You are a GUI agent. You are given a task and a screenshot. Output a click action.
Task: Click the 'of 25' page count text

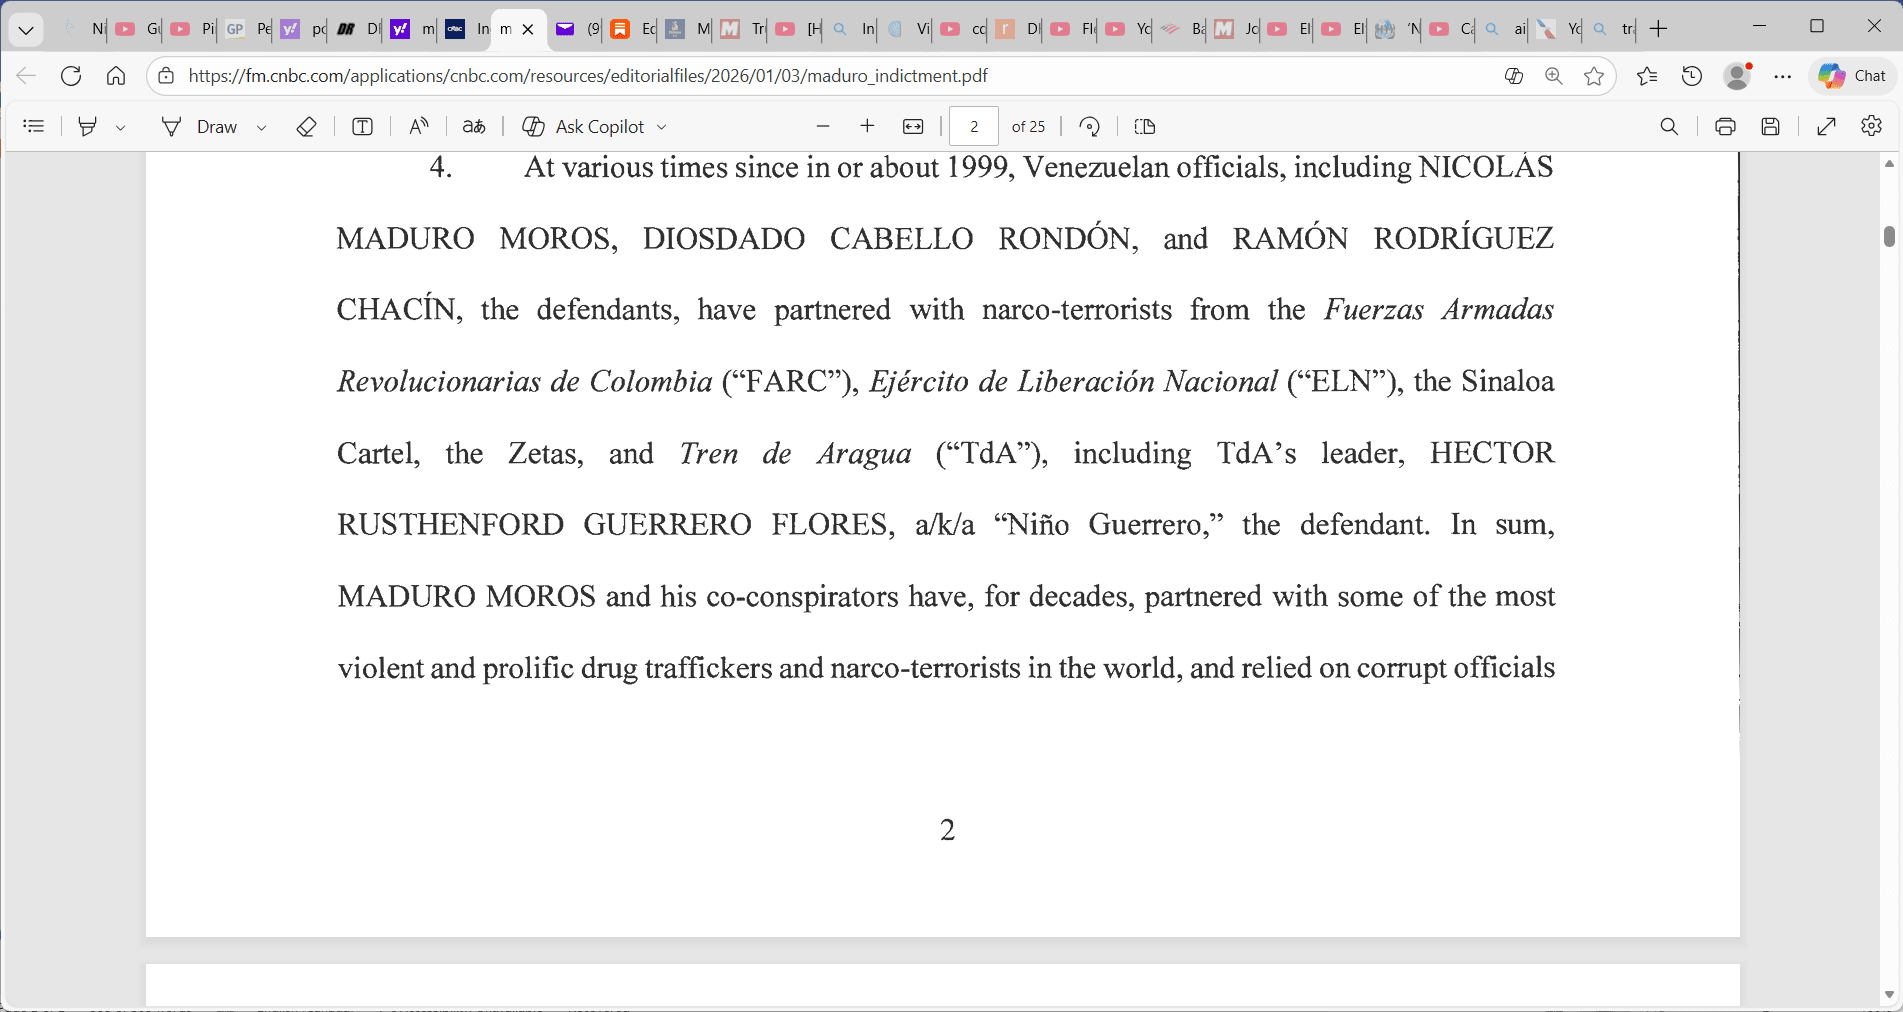1028,126
